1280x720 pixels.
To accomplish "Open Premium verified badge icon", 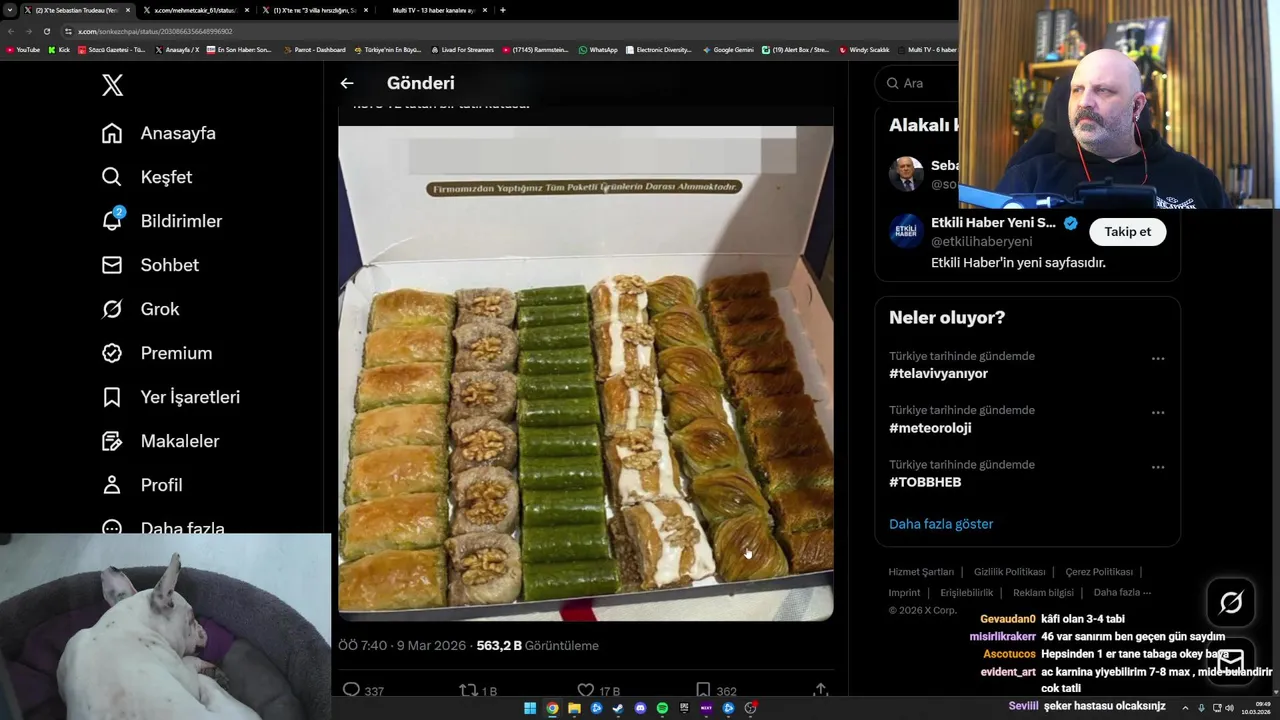I will (112, 353).
